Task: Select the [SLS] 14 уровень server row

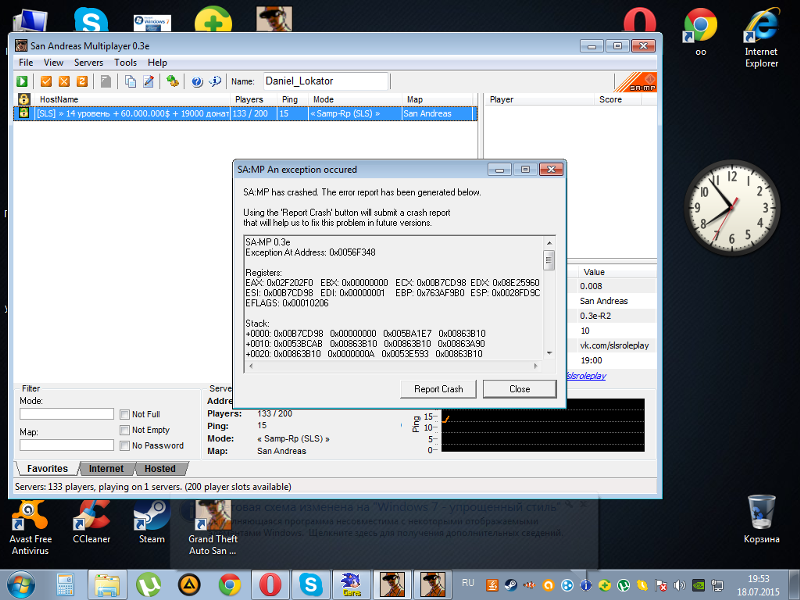Action: click(x=245, y=113)
